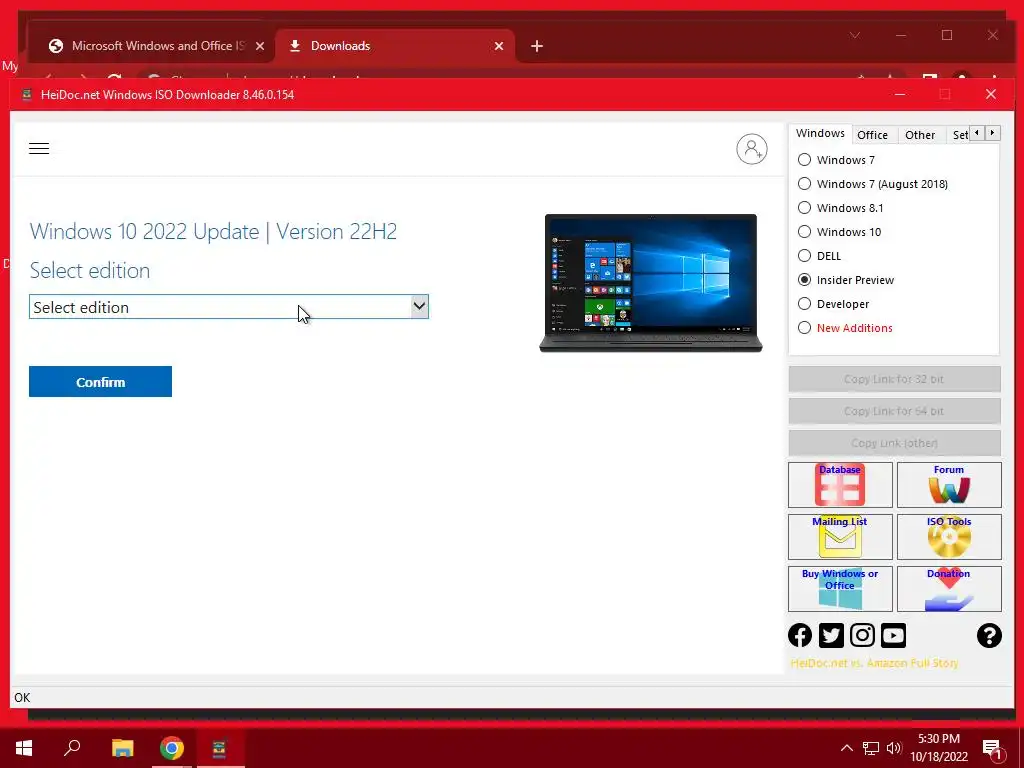Click Copy Link (other) button

click(x=894, y=443)
